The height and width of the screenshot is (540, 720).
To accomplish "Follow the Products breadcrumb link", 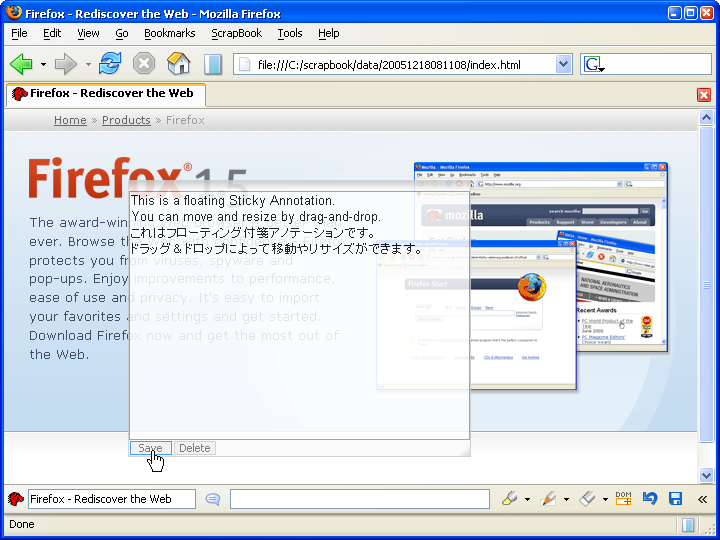I will pos(126,120).
